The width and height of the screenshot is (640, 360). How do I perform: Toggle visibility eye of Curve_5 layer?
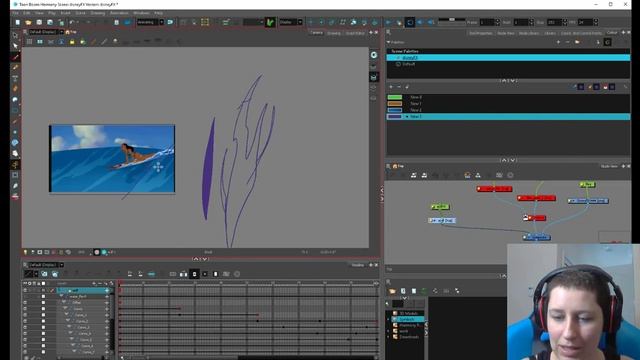tap(25, 340)
